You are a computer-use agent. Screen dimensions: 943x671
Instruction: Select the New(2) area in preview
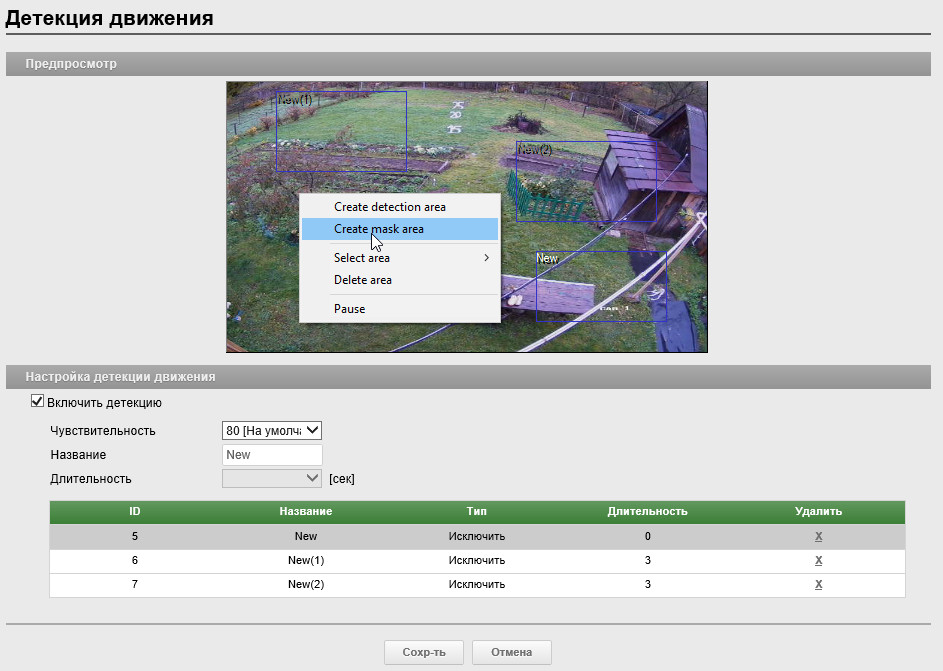point(586,181)
